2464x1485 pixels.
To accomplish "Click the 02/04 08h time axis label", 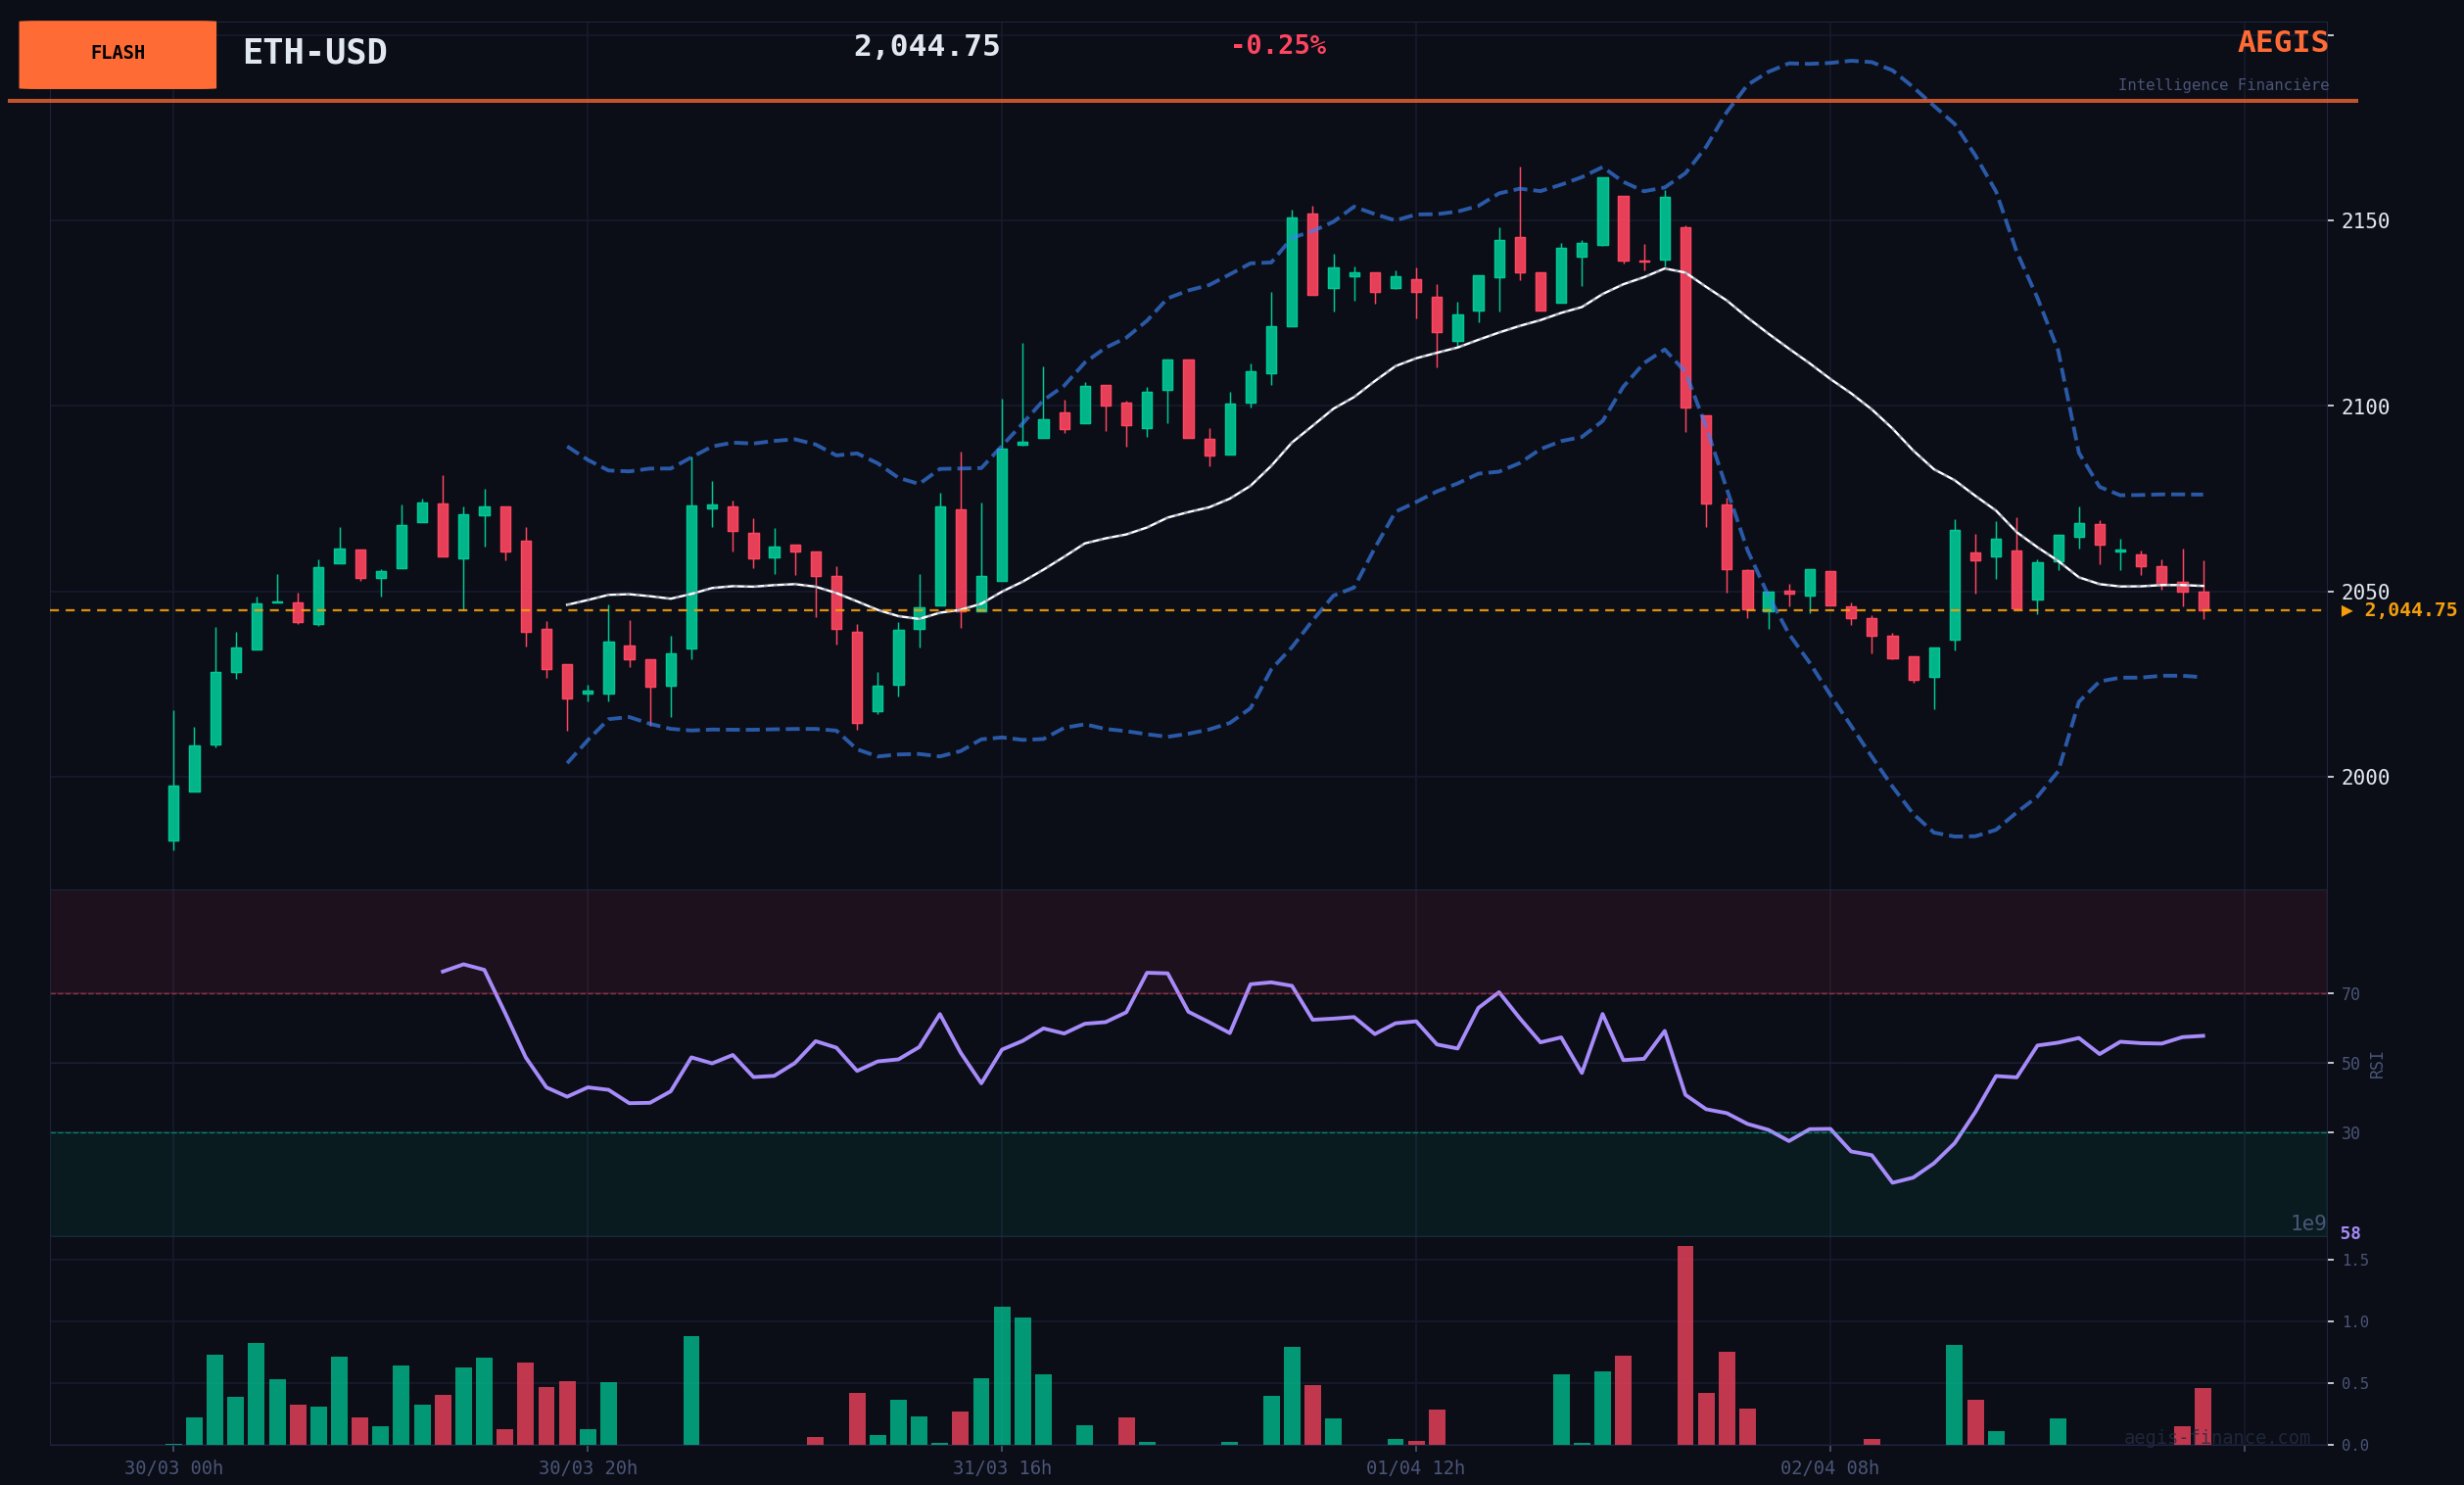I will [x=1829, y=1468].
